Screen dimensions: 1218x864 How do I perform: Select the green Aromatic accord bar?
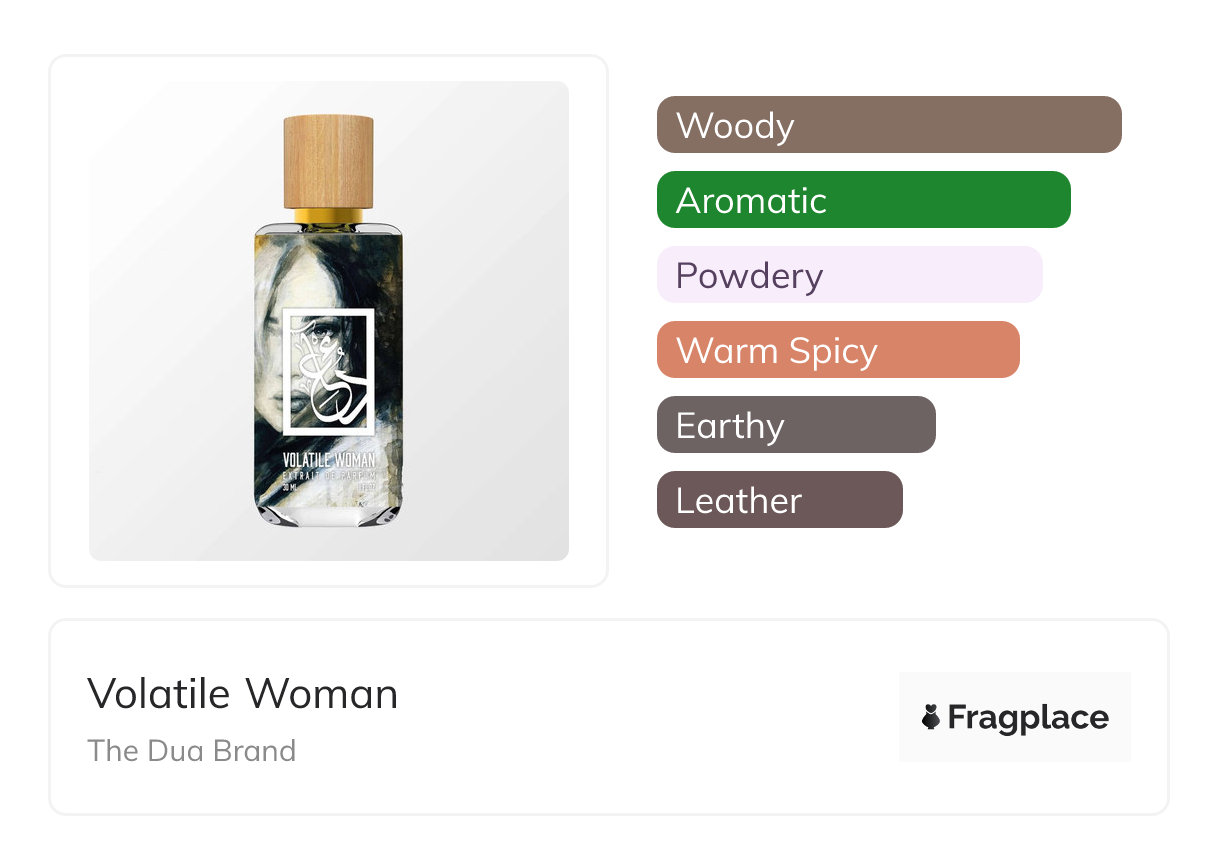pos(863,200)
